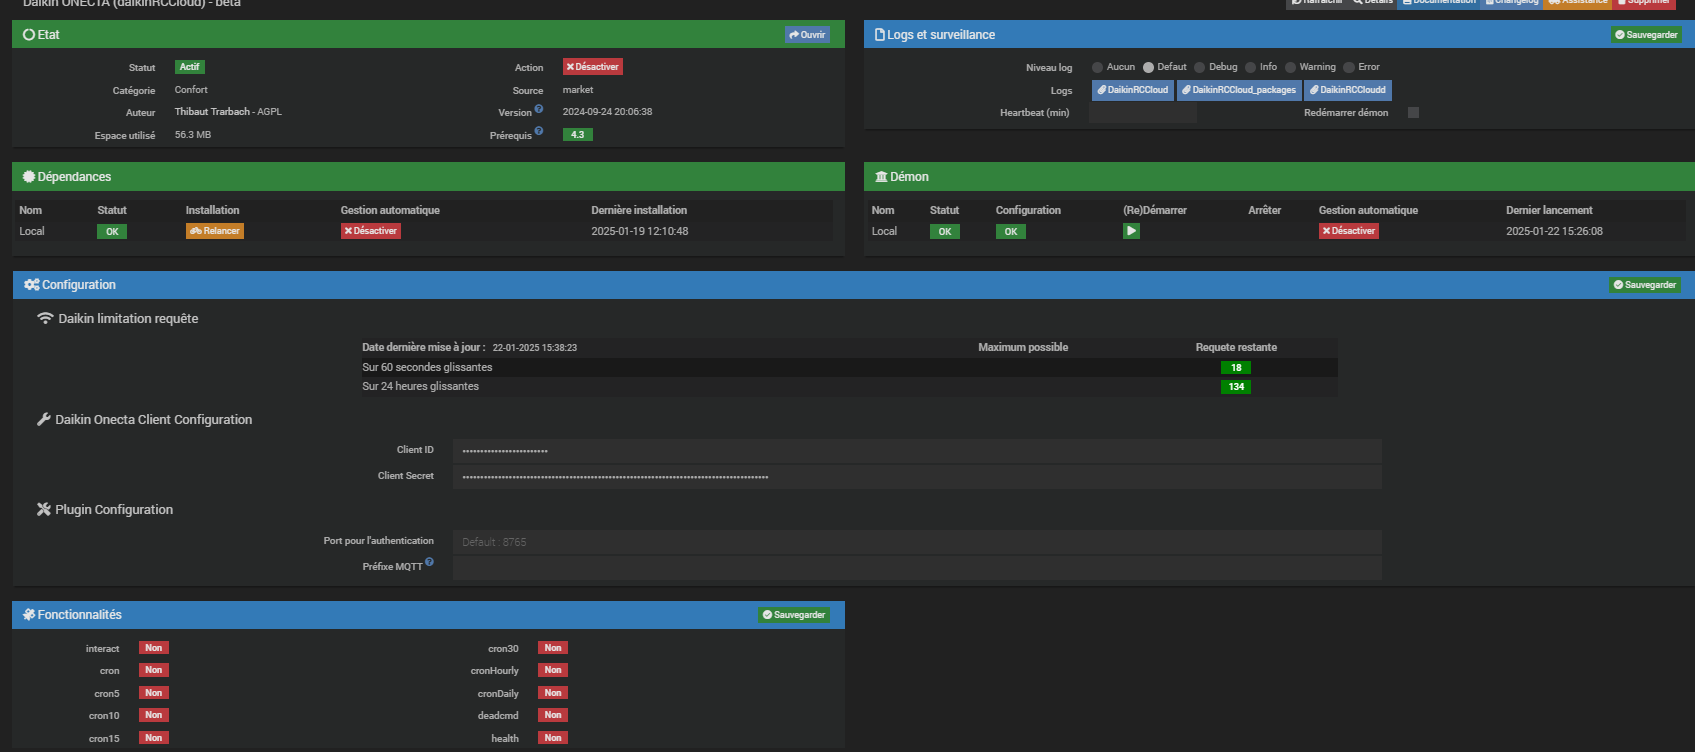Disable automatic management of Dépendances
The height and width of the screenshot is (752, 1695).
point(370,231)
